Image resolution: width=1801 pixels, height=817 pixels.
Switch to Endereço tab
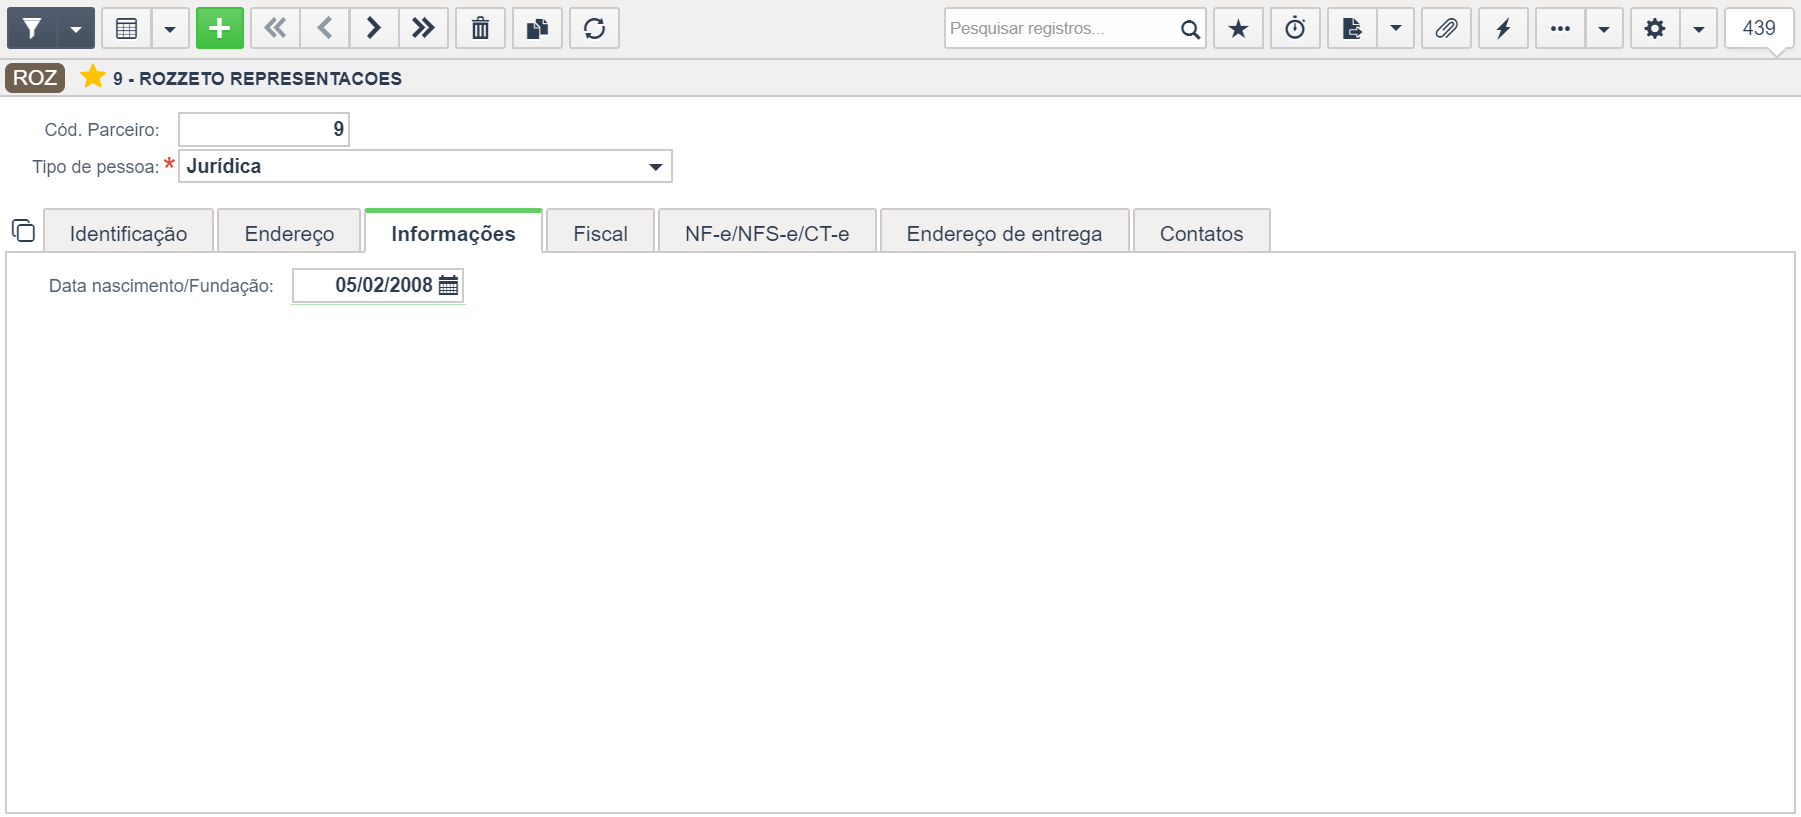(x=289, y=231)
